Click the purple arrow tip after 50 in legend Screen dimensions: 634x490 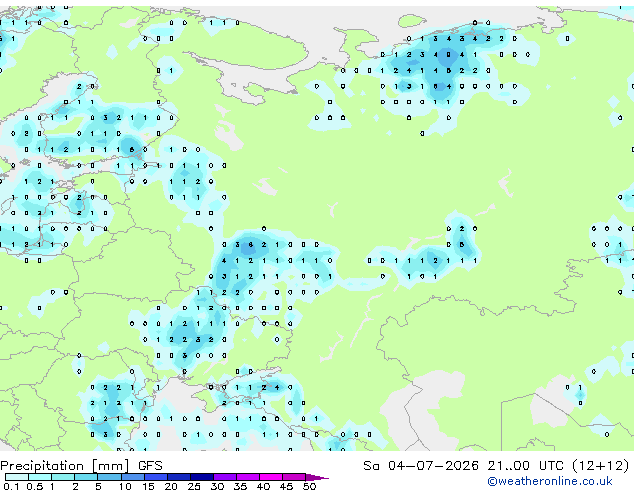(317, 477)
